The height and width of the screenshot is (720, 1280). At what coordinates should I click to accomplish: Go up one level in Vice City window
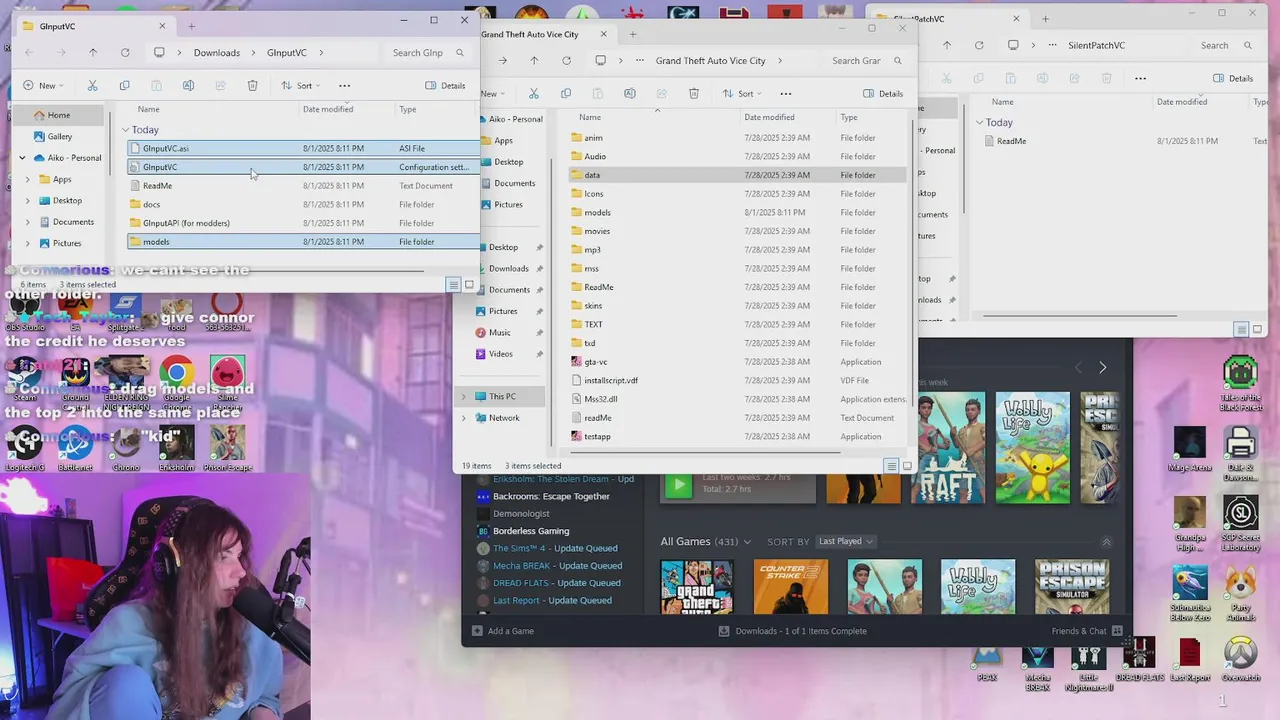tap(534, 61)
